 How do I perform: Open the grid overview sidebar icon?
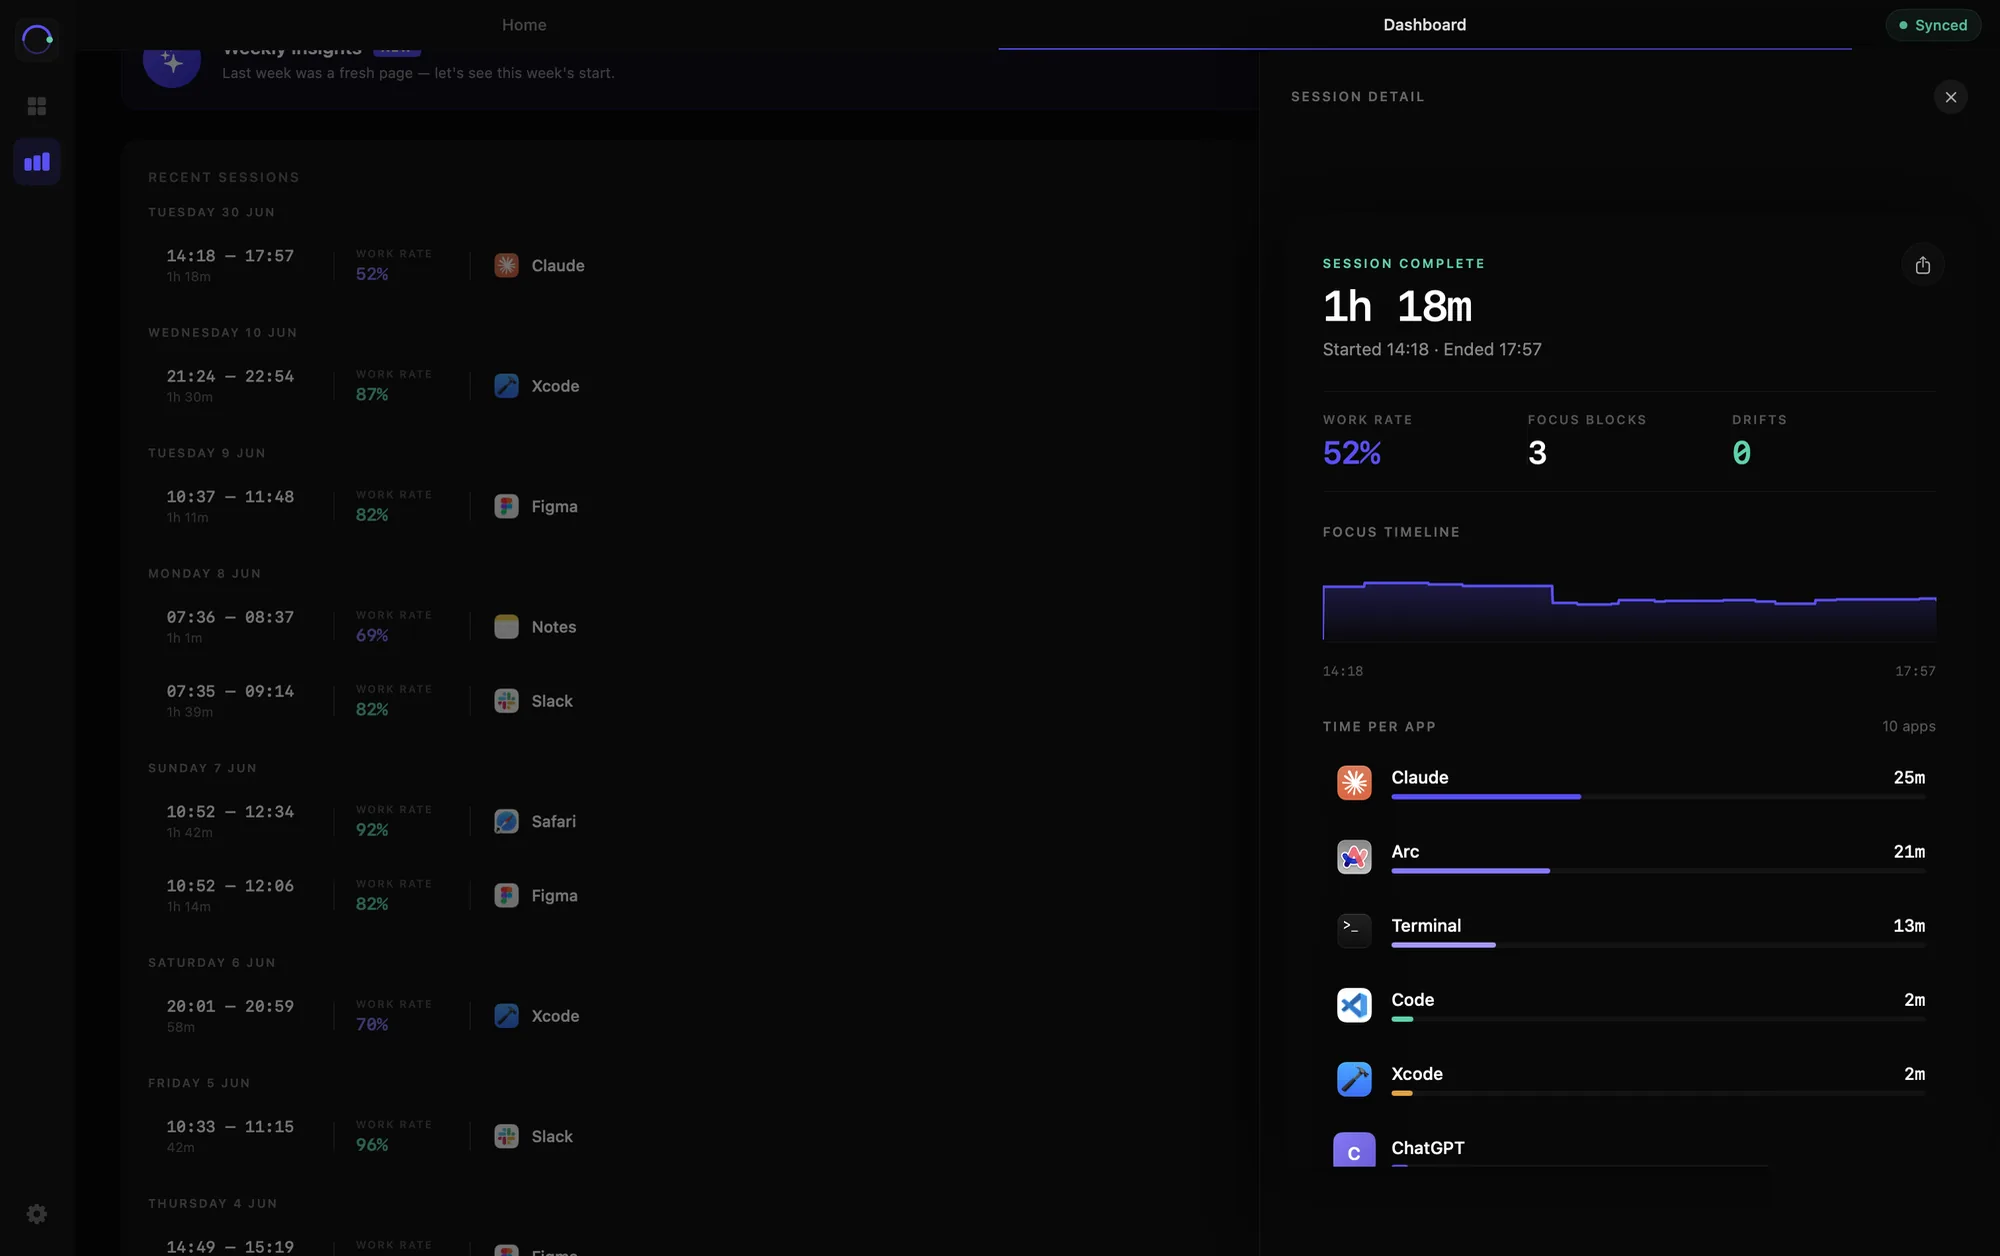coord(37,106)
